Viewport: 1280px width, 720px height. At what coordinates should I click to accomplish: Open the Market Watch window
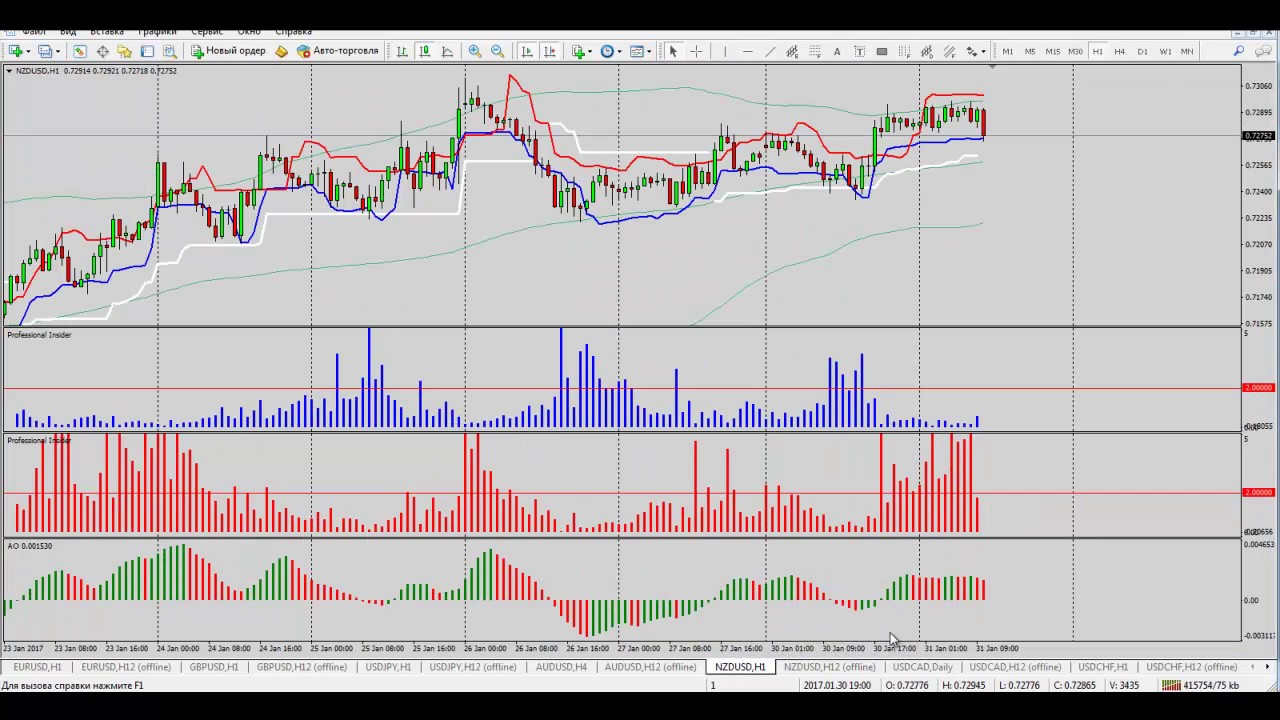(79, 51)
